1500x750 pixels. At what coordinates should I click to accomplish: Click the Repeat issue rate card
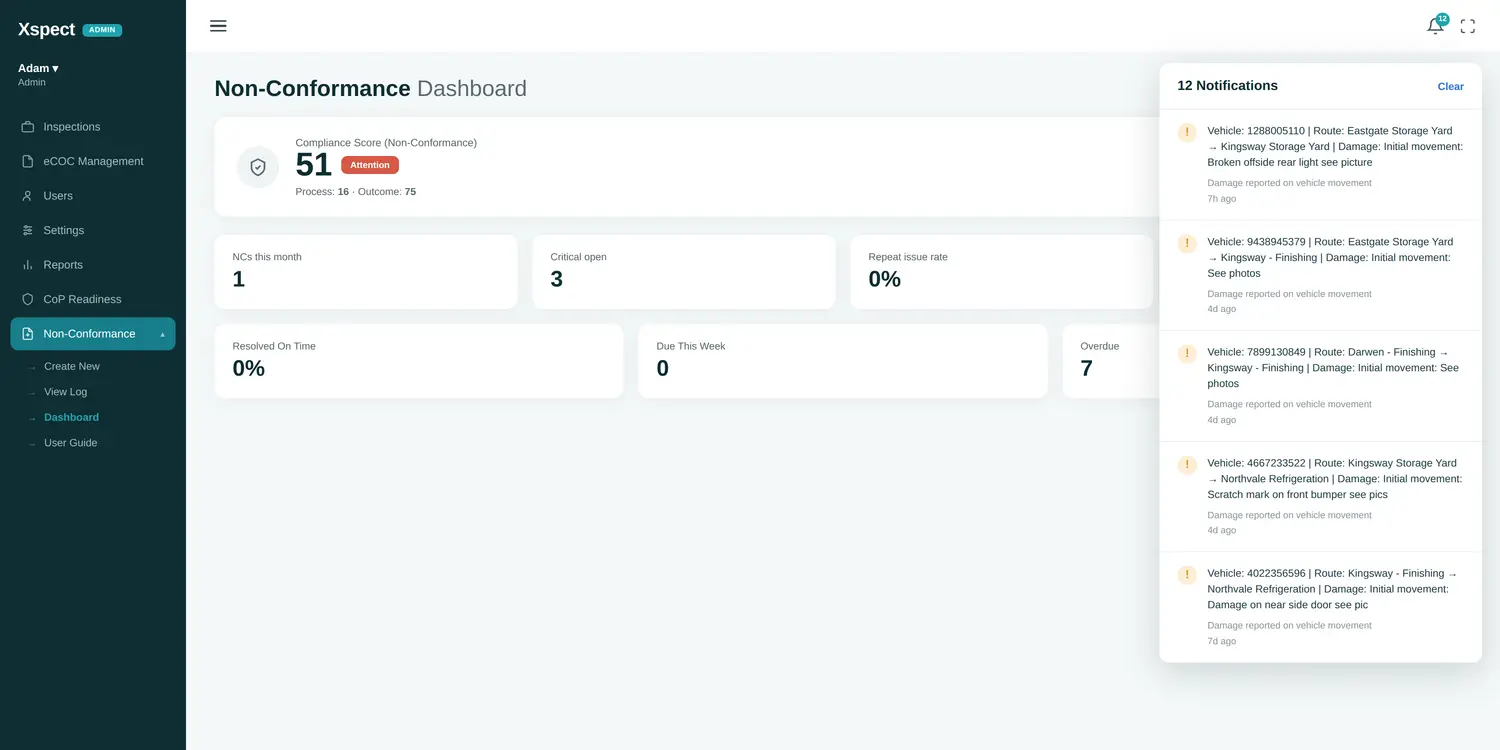pos(1002,272)
